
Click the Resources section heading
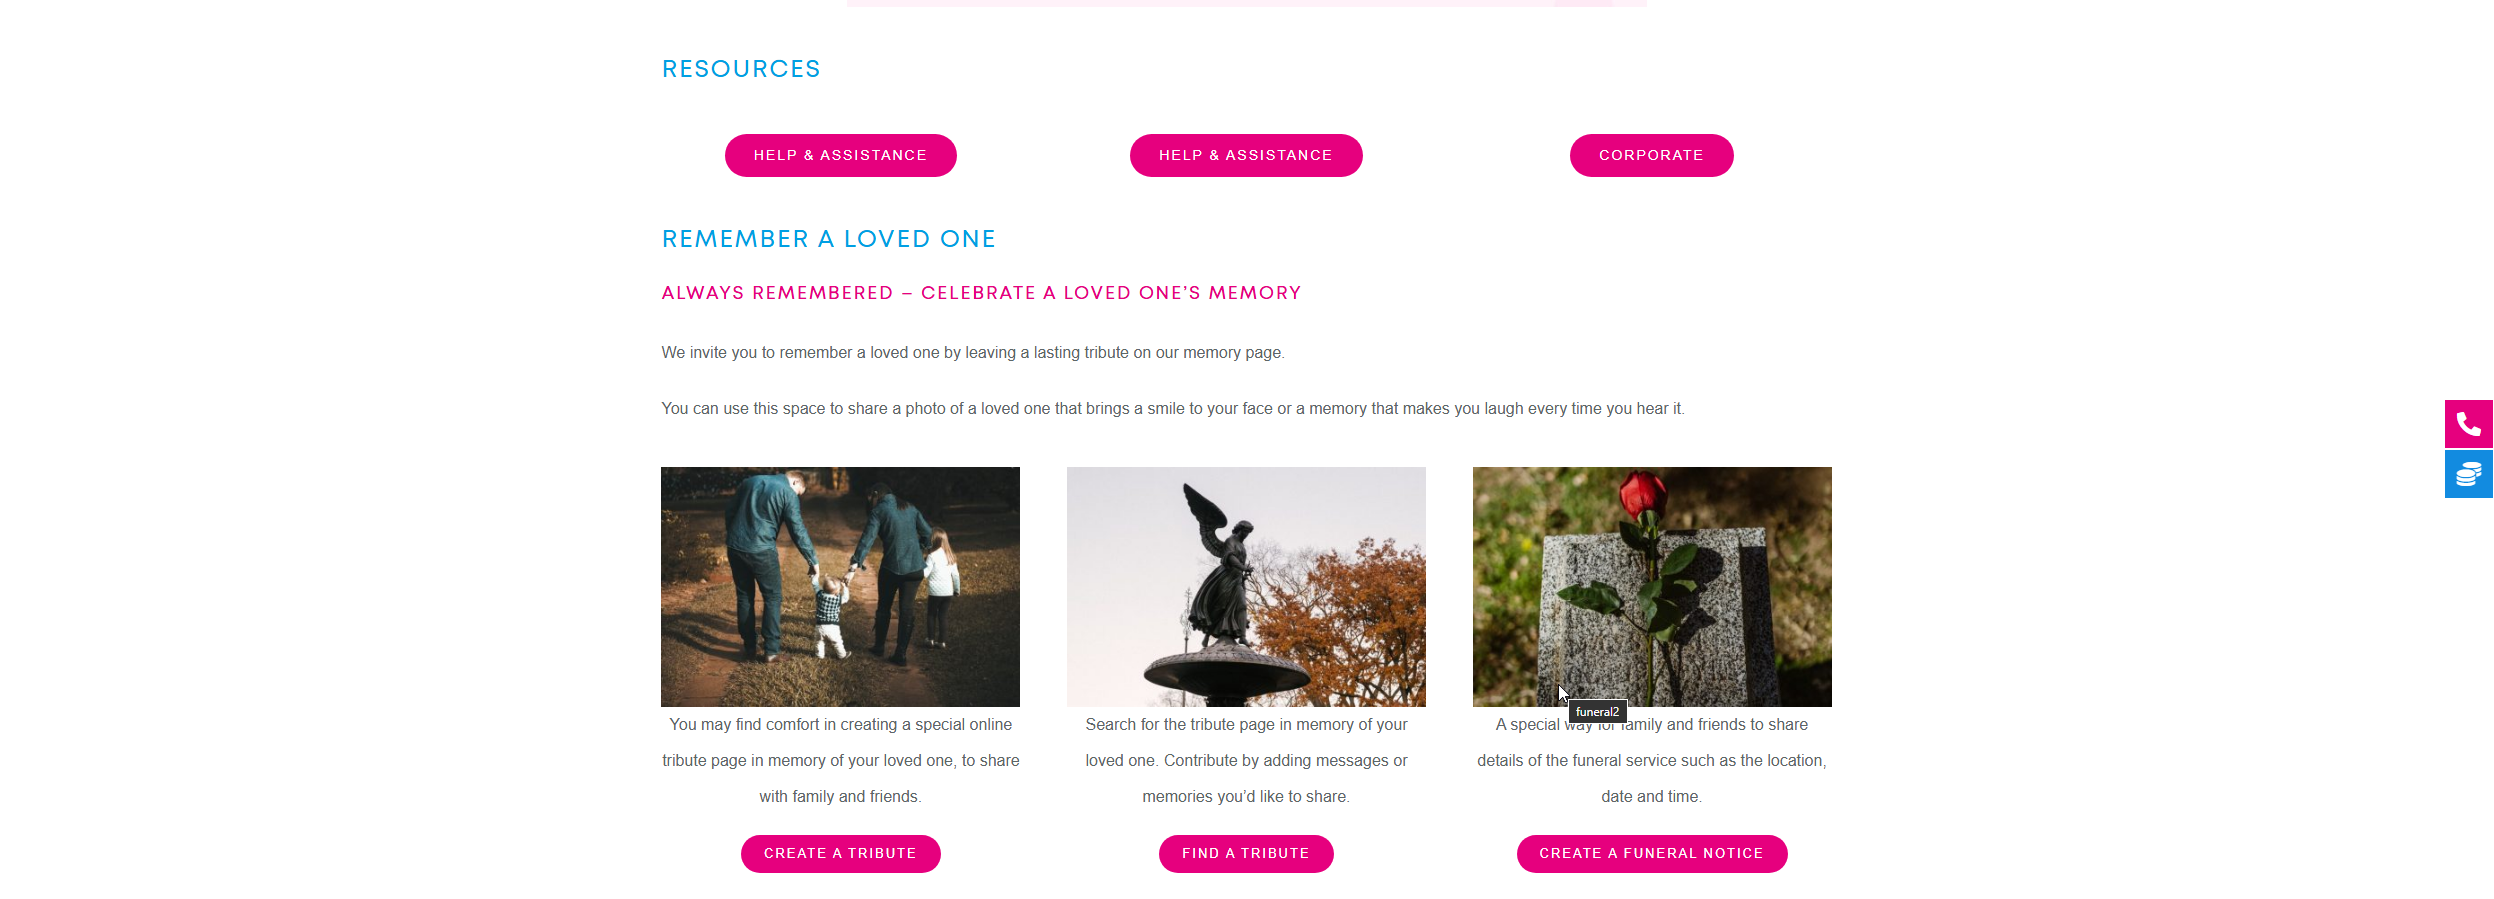[741, 69]
